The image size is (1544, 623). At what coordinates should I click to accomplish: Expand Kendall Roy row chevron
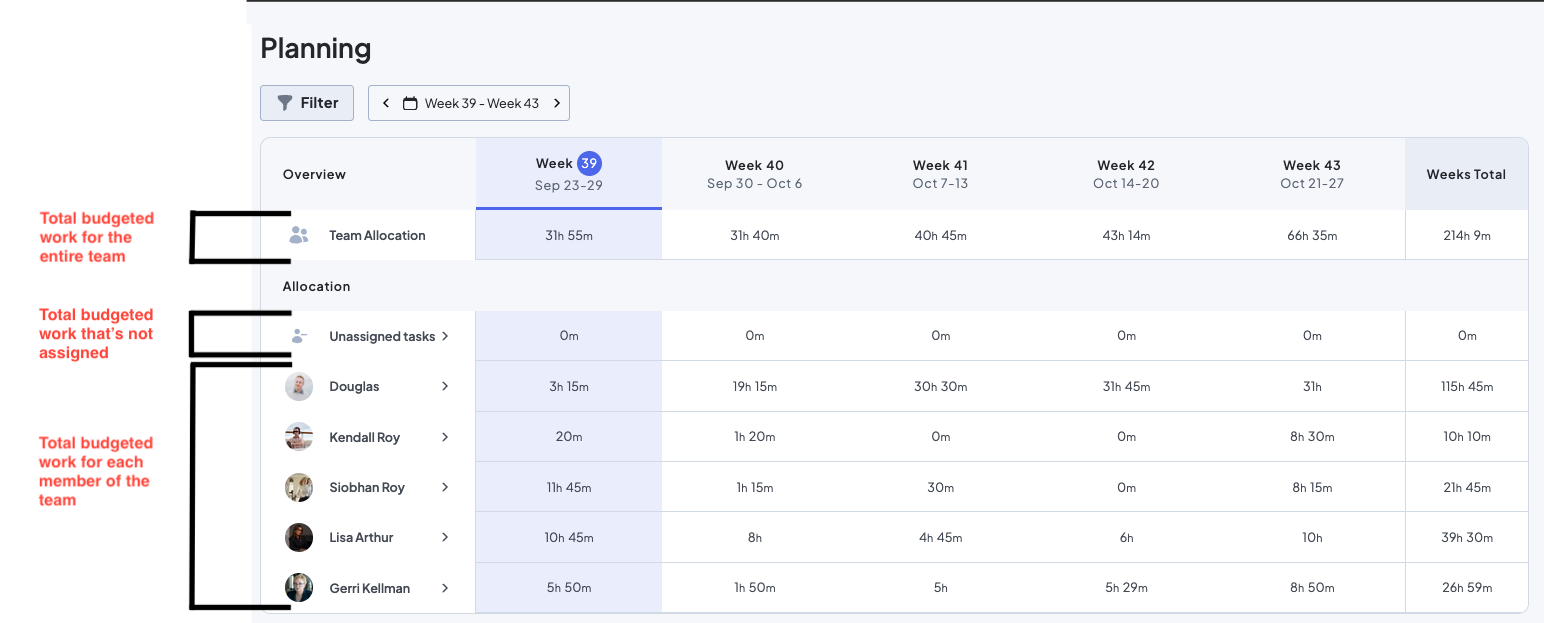click(445, 437)
